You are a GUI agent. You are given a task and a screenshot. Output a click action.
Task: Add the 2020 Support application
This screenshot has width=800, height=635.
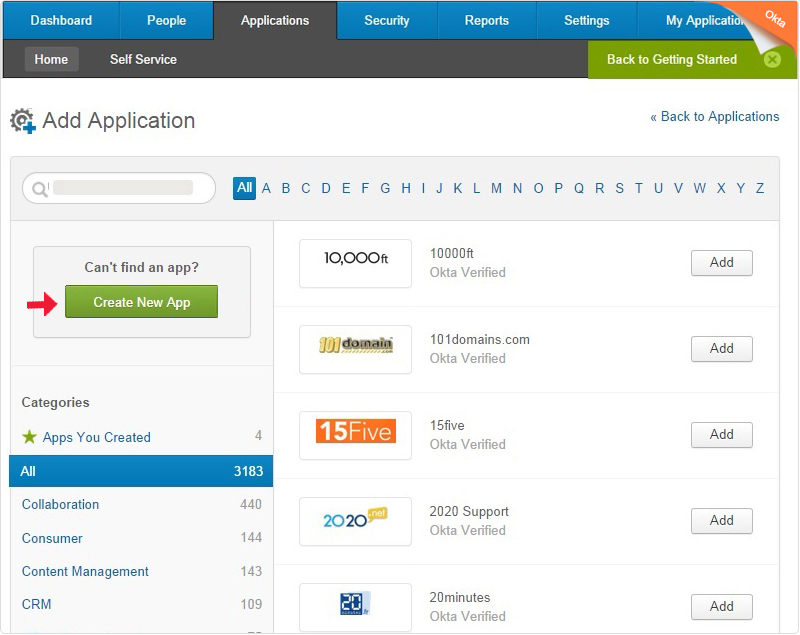coord(721,521)
